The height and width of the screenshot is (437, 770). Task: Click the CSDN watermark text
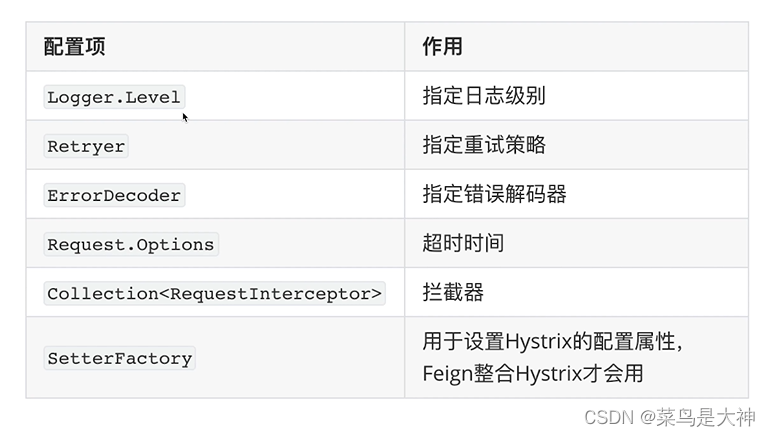click(607, 417)
